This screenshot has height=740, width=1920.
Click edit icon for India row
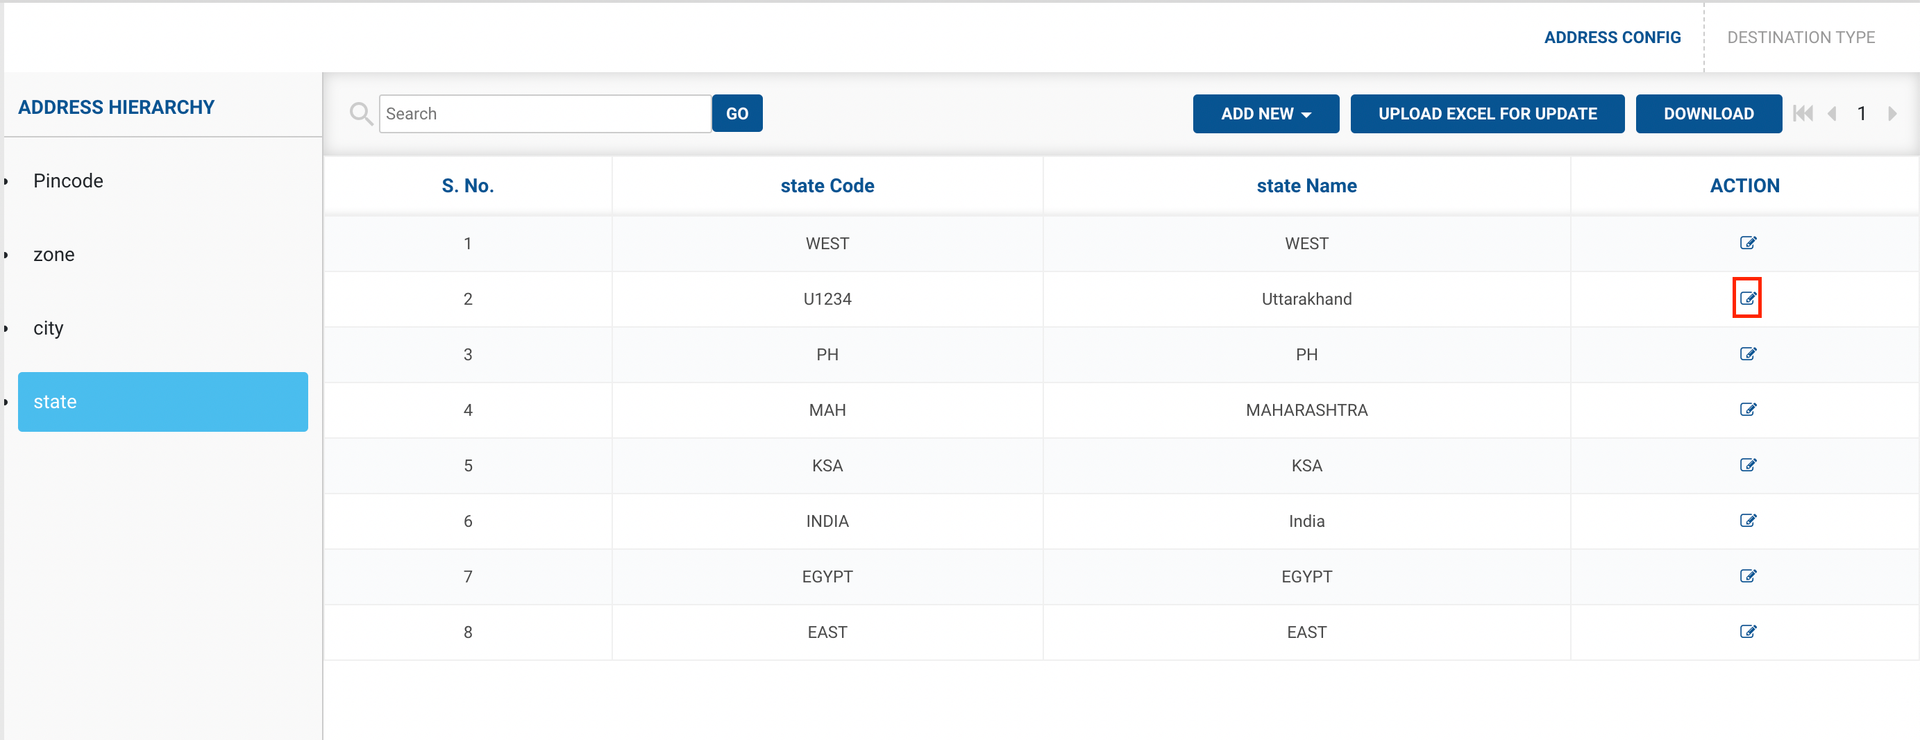coord(1747,520)
